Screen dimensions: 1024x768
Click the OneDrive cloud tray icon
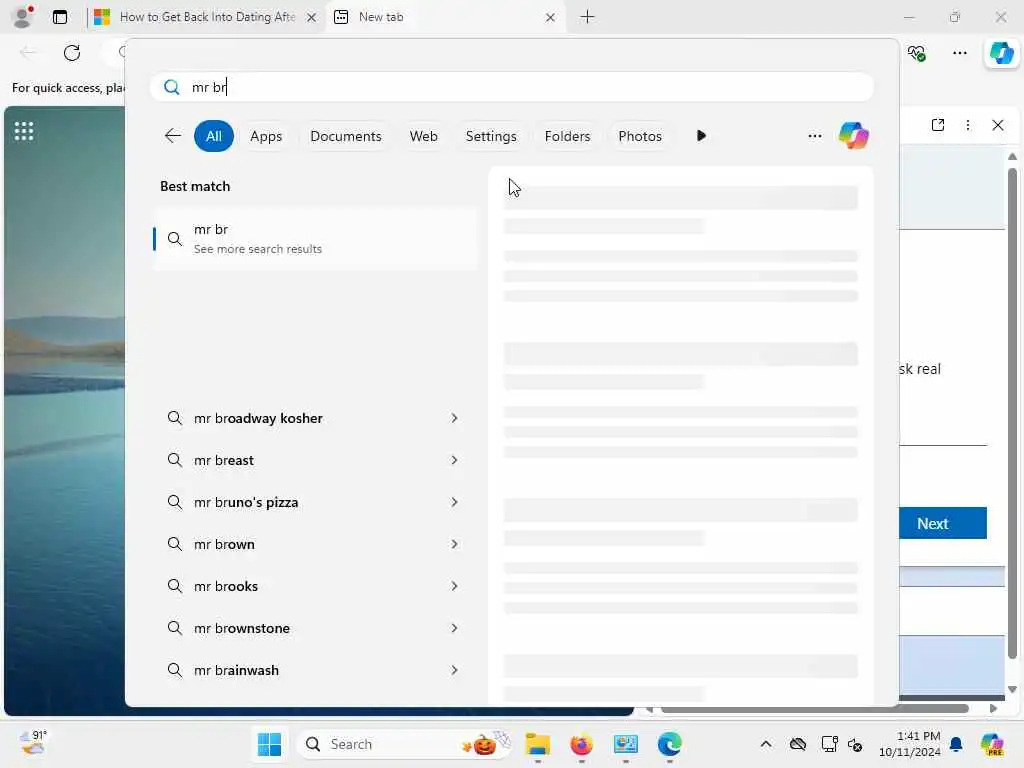(x=797, y=744)
